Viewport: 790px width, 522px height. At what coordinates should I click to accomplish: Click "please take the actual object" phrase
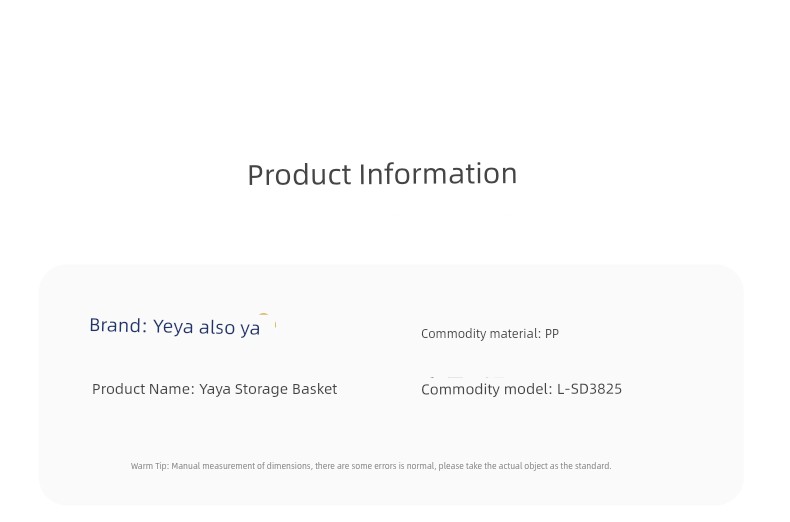pyautogui.click(x=493, y=466)
